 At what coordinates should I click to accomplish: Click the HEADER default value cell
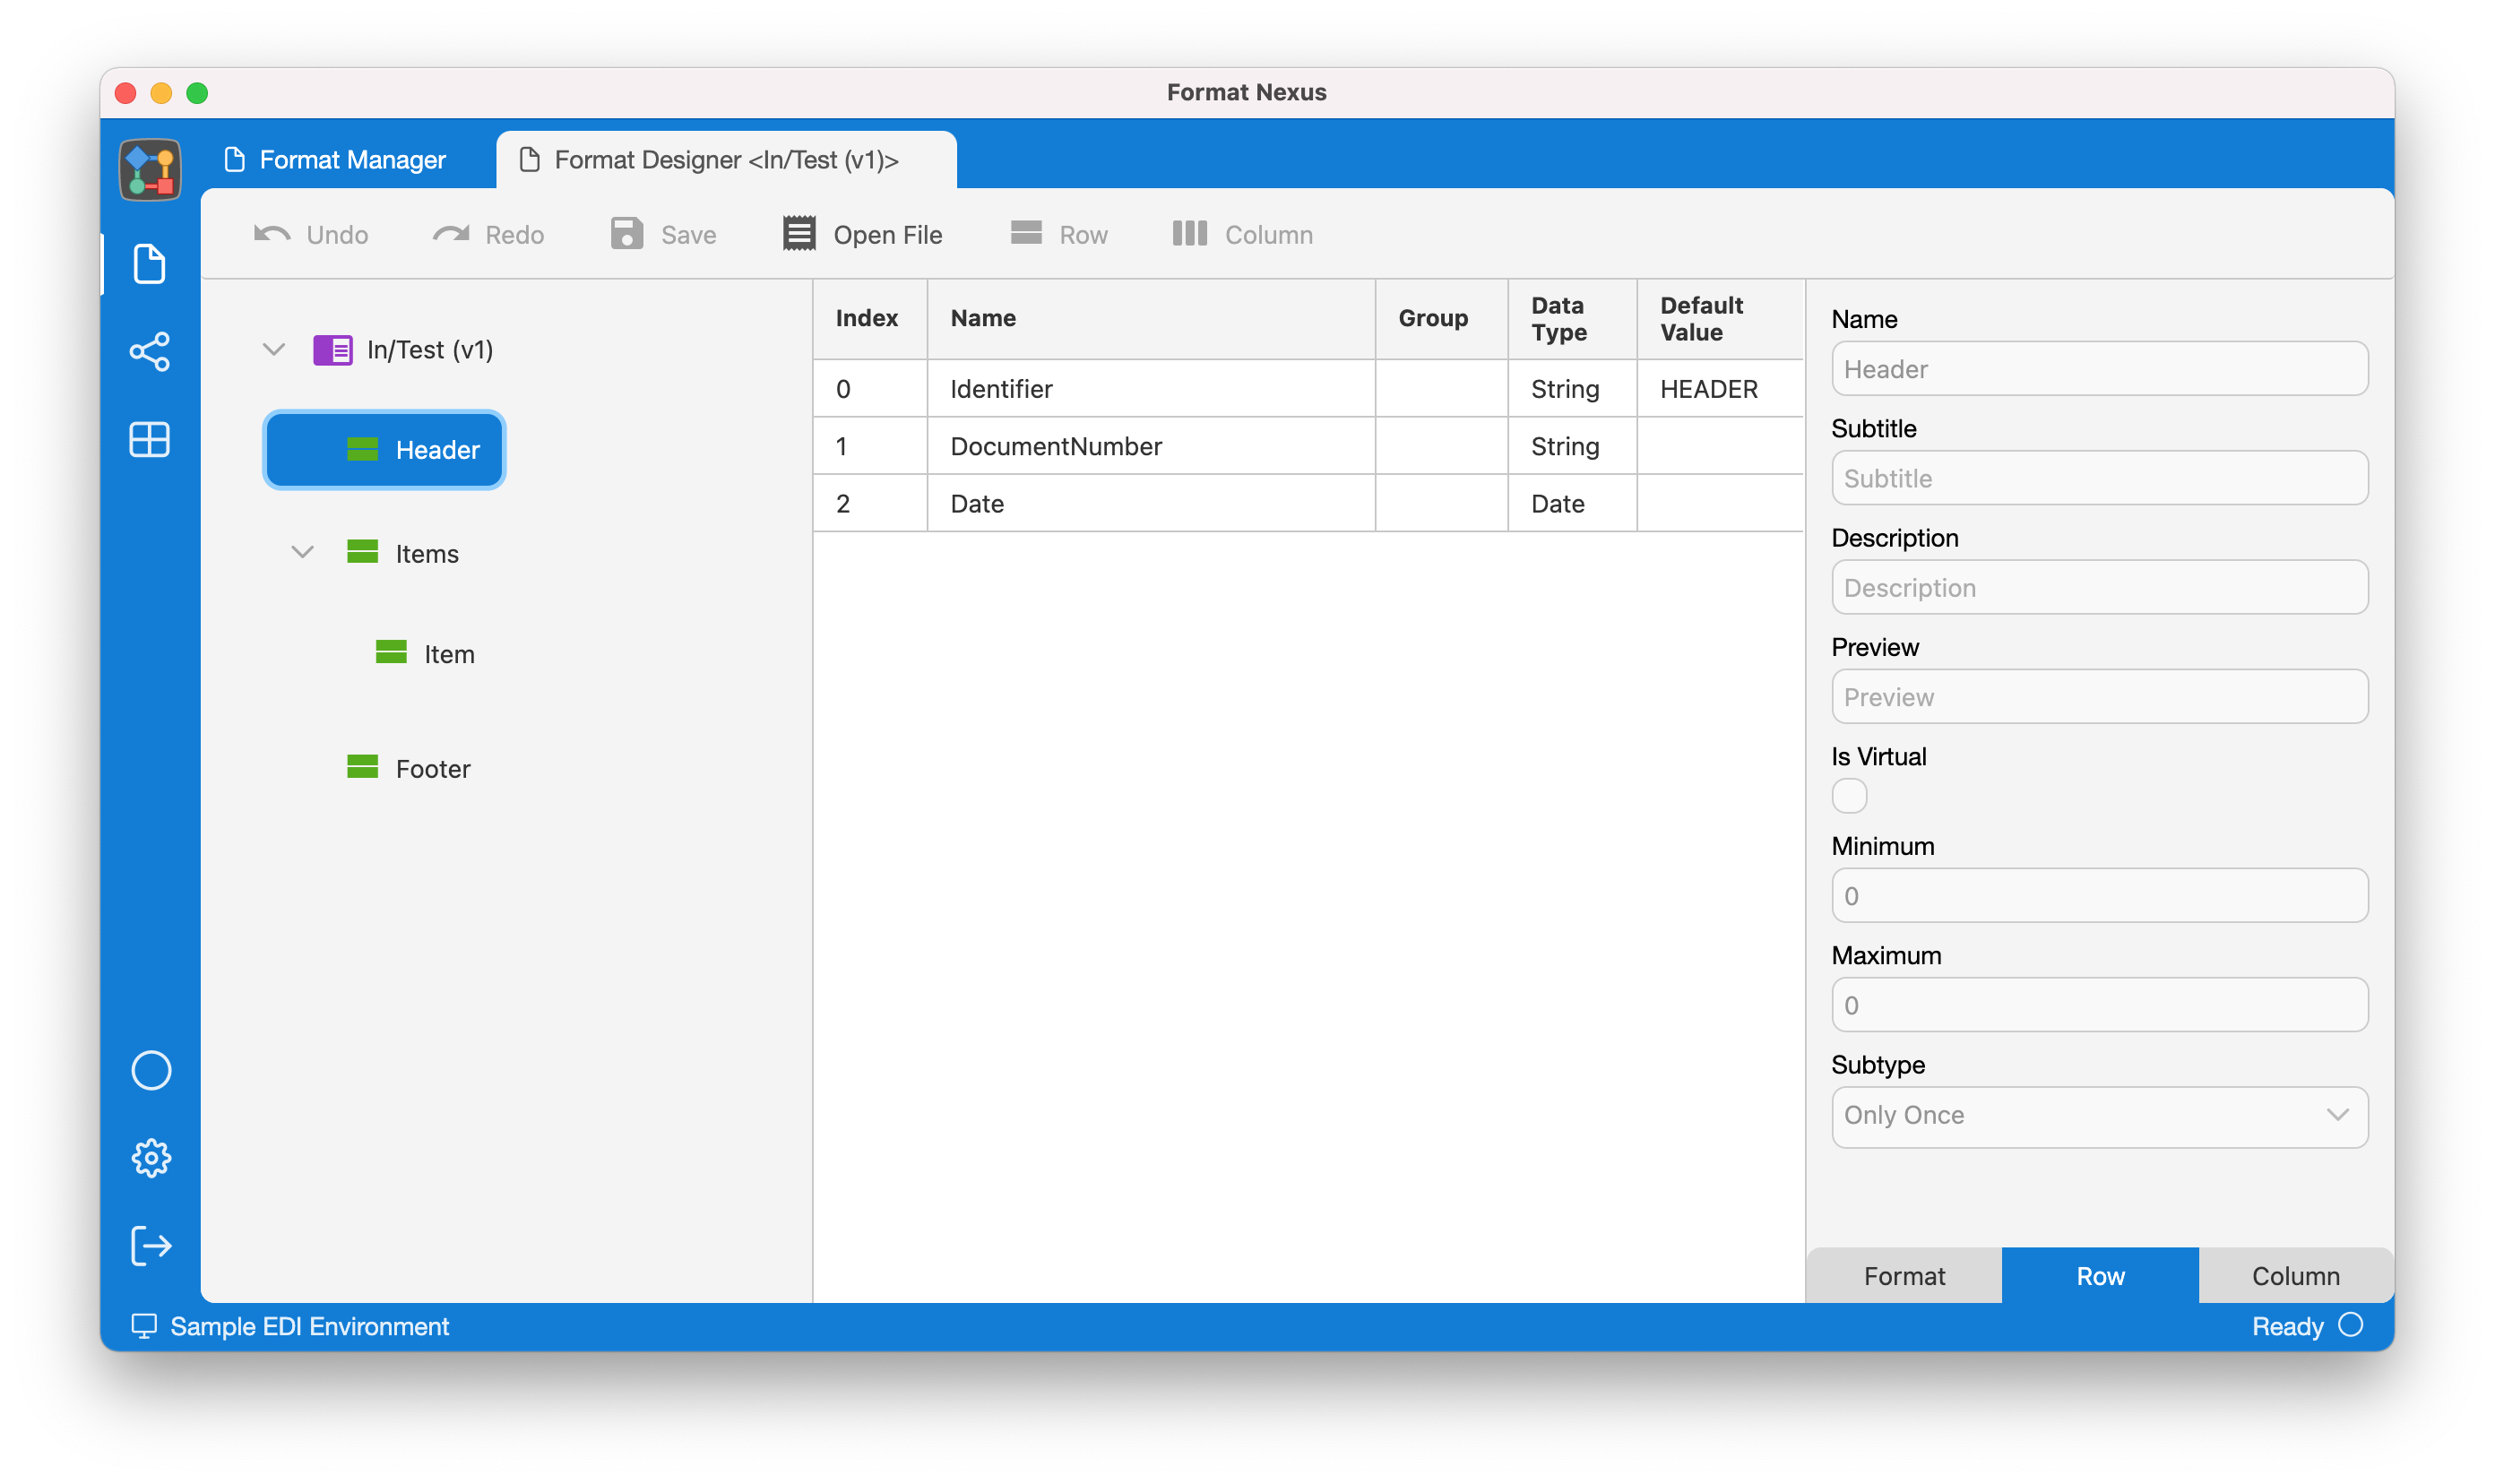1720,389
